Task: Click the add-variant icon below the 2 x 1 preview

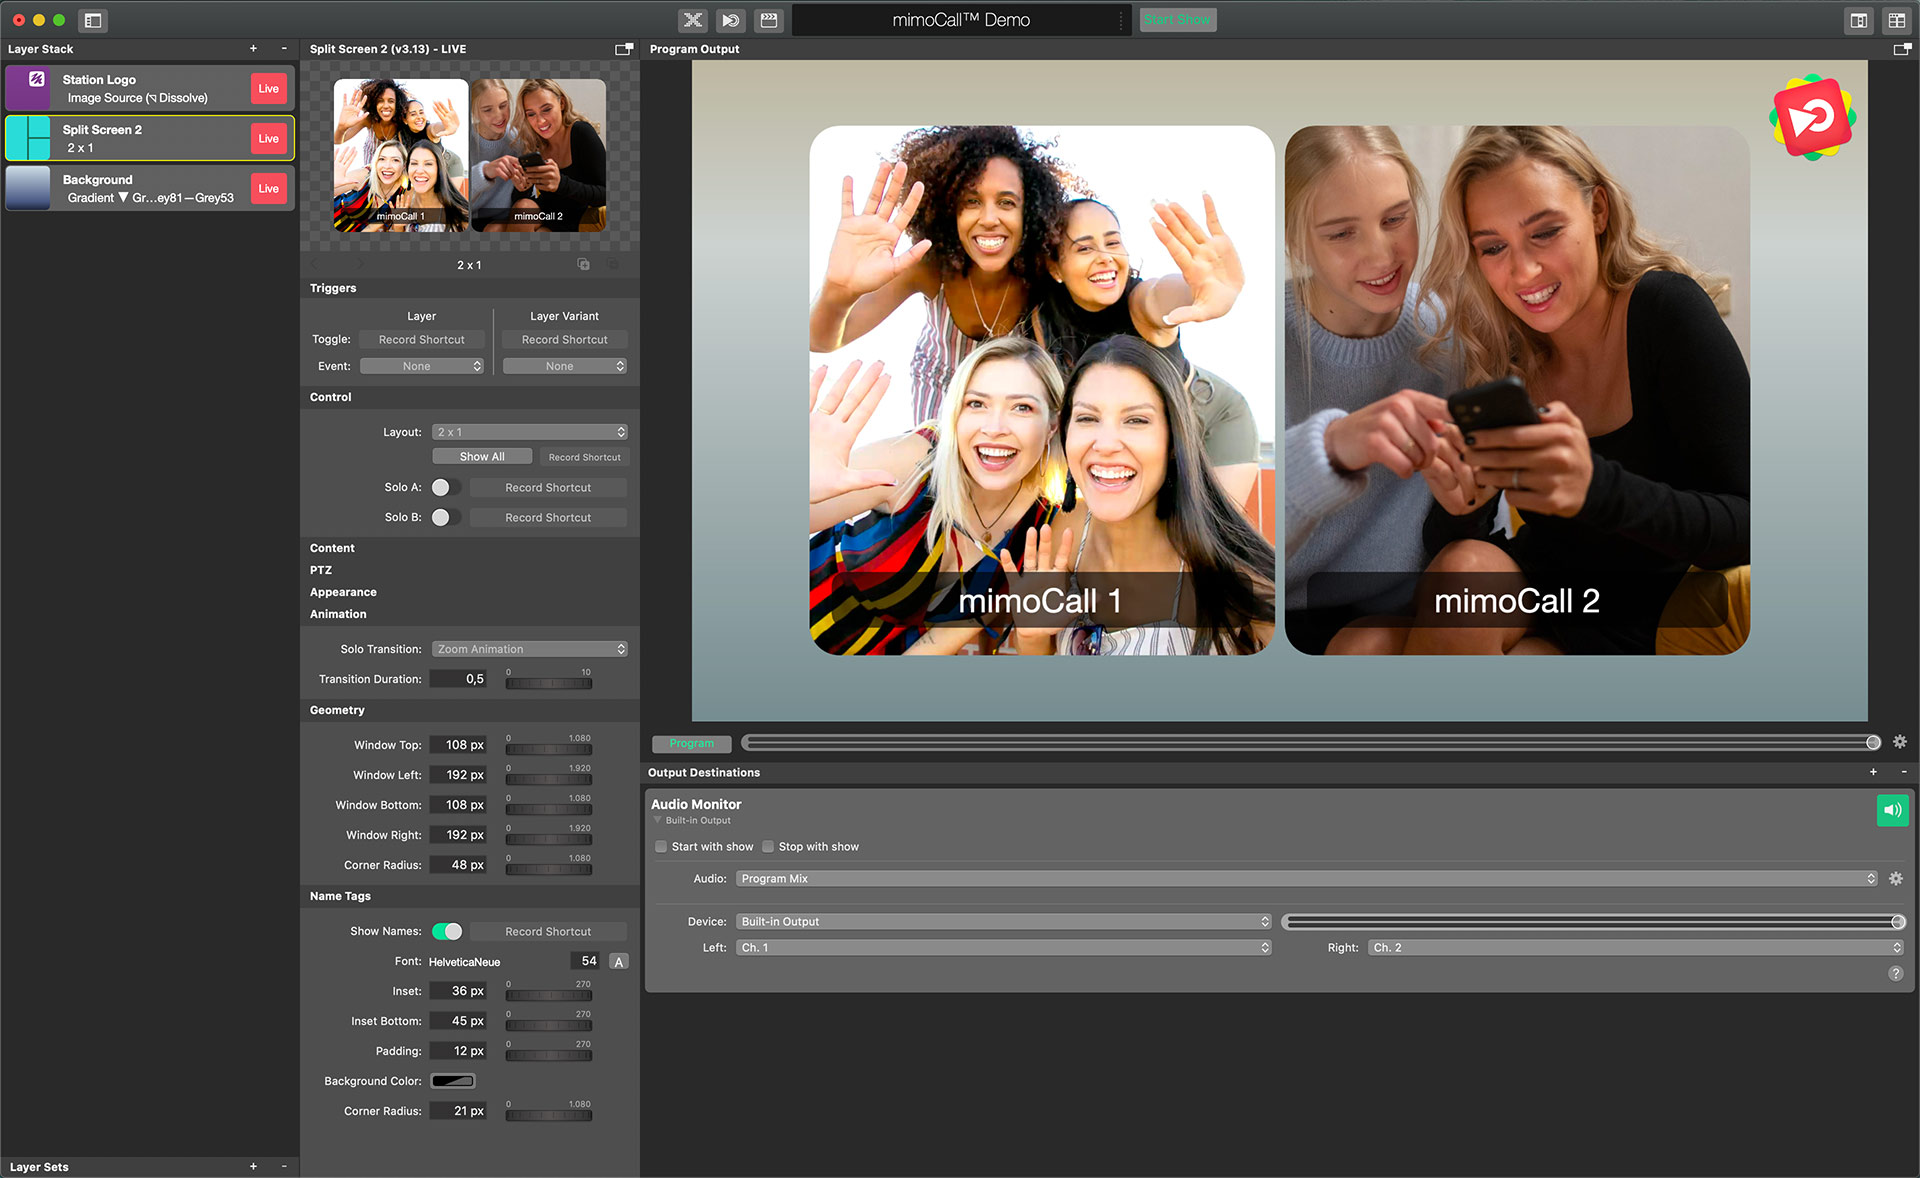Action: click(x=583, y=263)
